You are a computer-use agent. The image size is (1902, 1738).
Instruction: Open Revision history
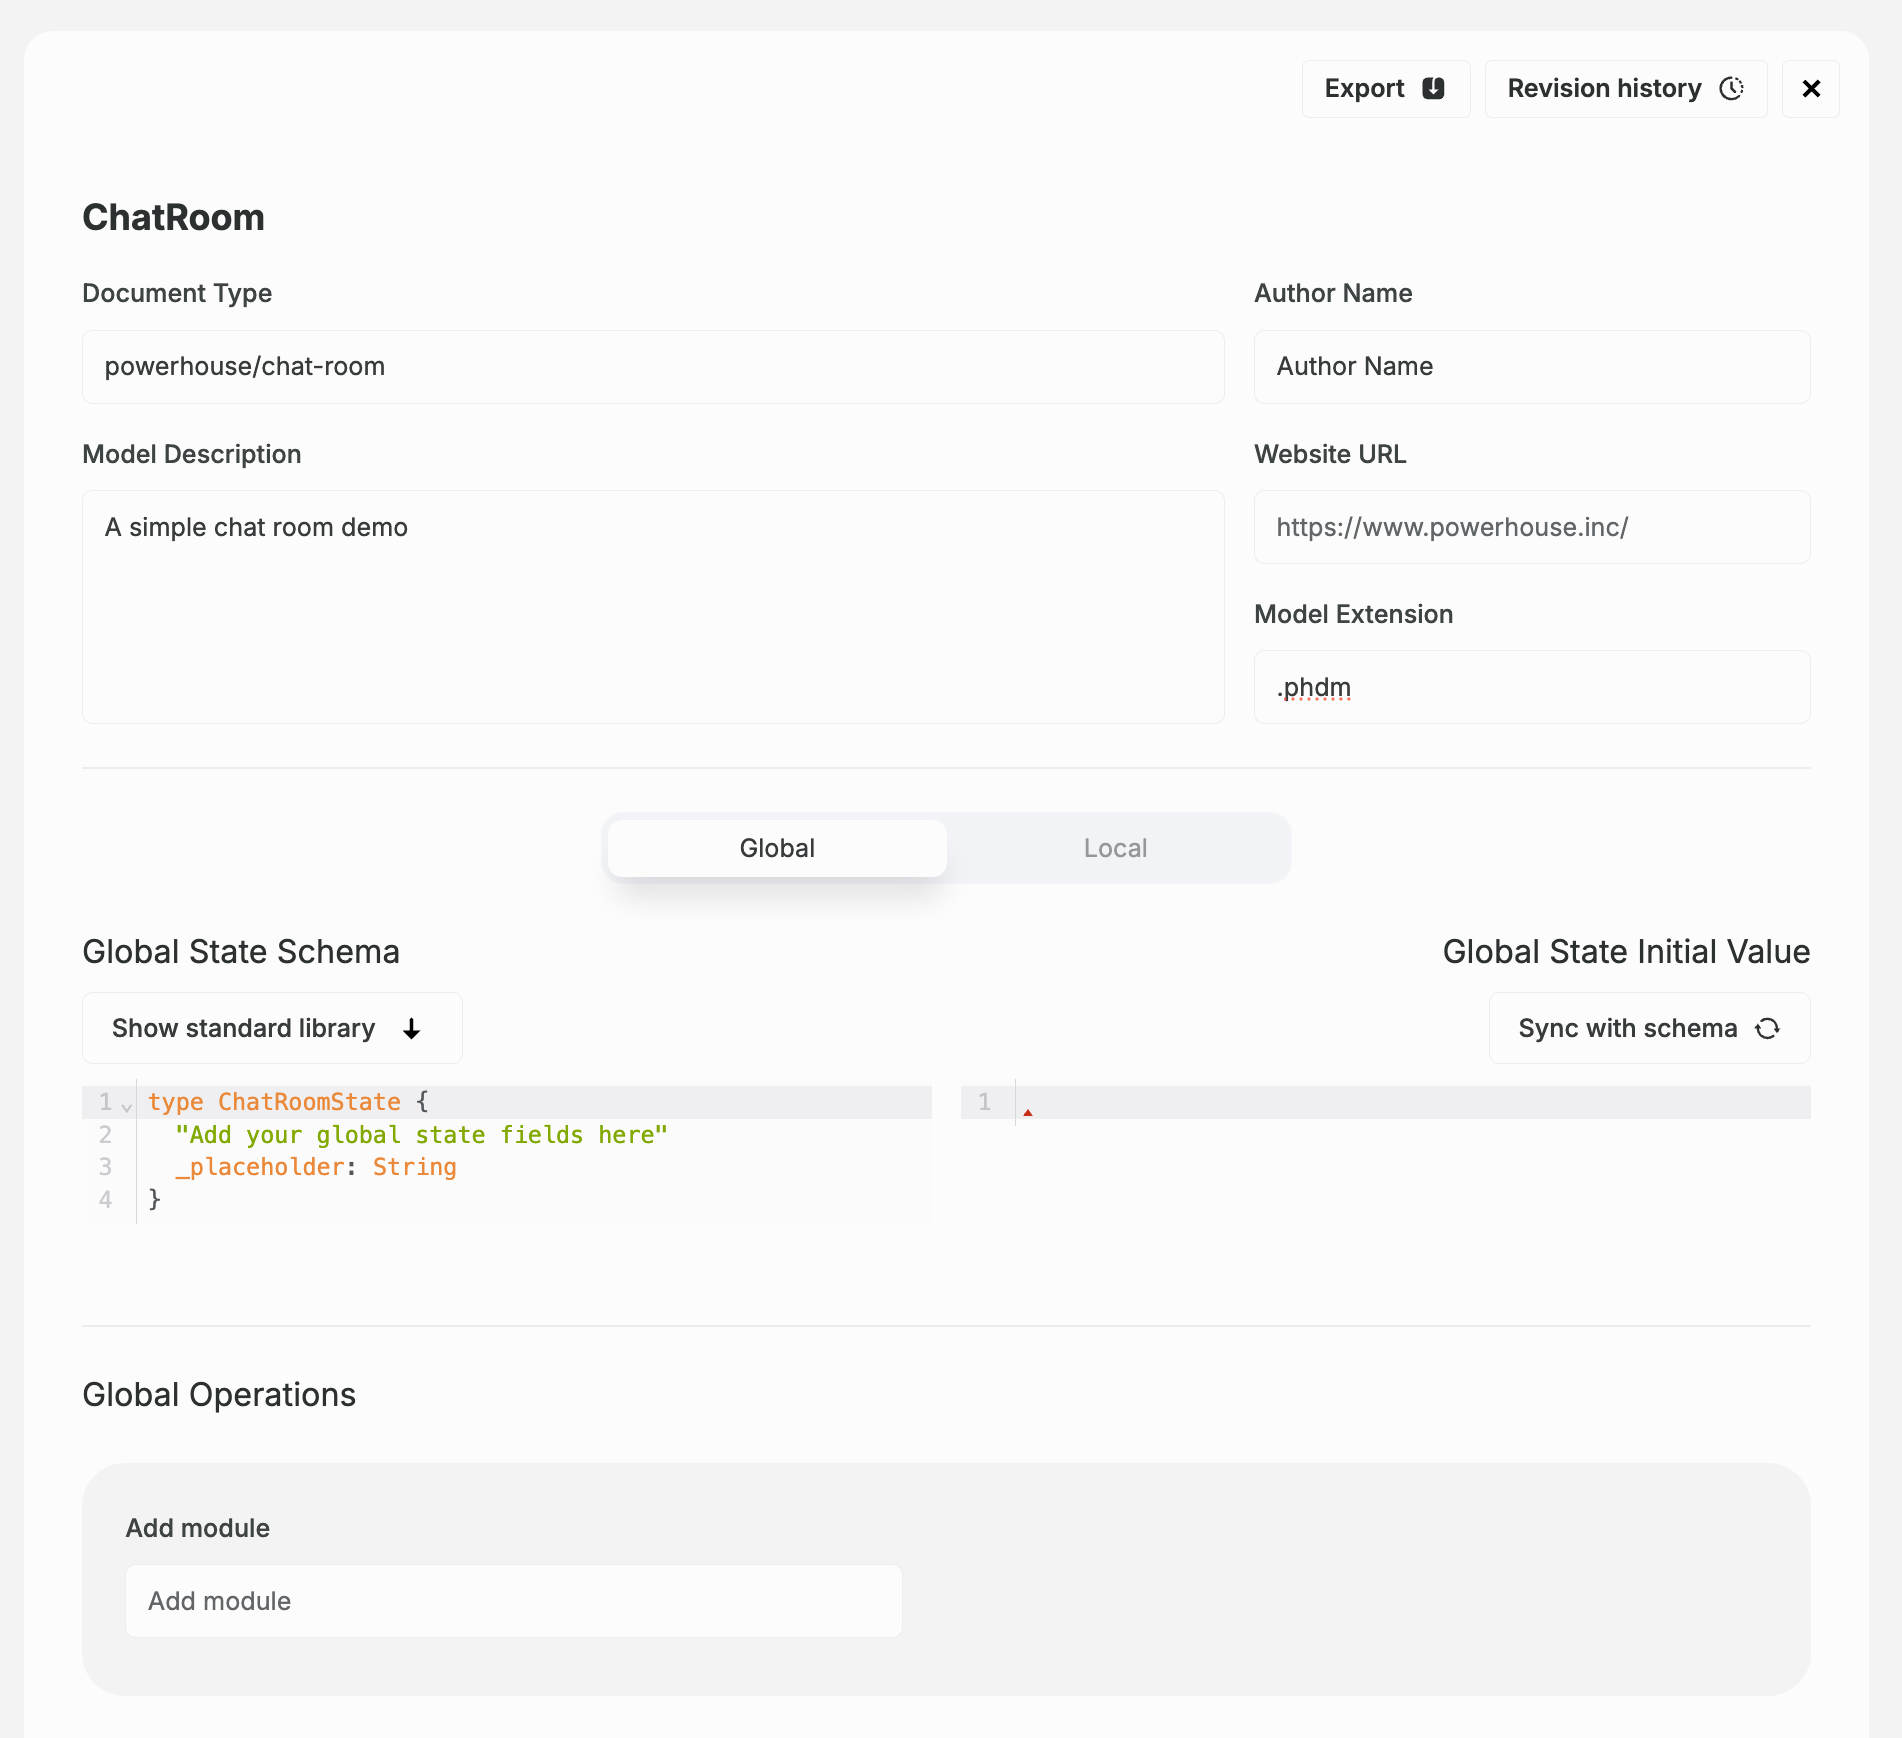pos(1624,89)
